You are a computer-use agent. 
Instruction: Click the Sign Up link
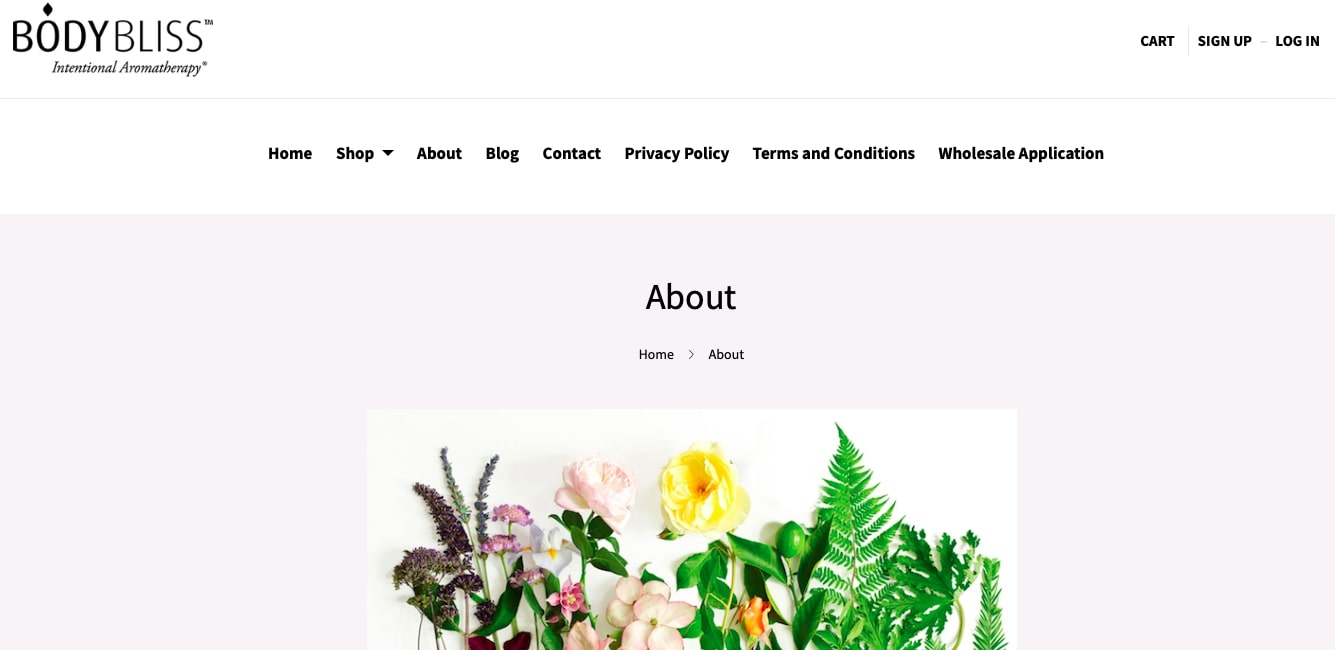(1224, 41)
